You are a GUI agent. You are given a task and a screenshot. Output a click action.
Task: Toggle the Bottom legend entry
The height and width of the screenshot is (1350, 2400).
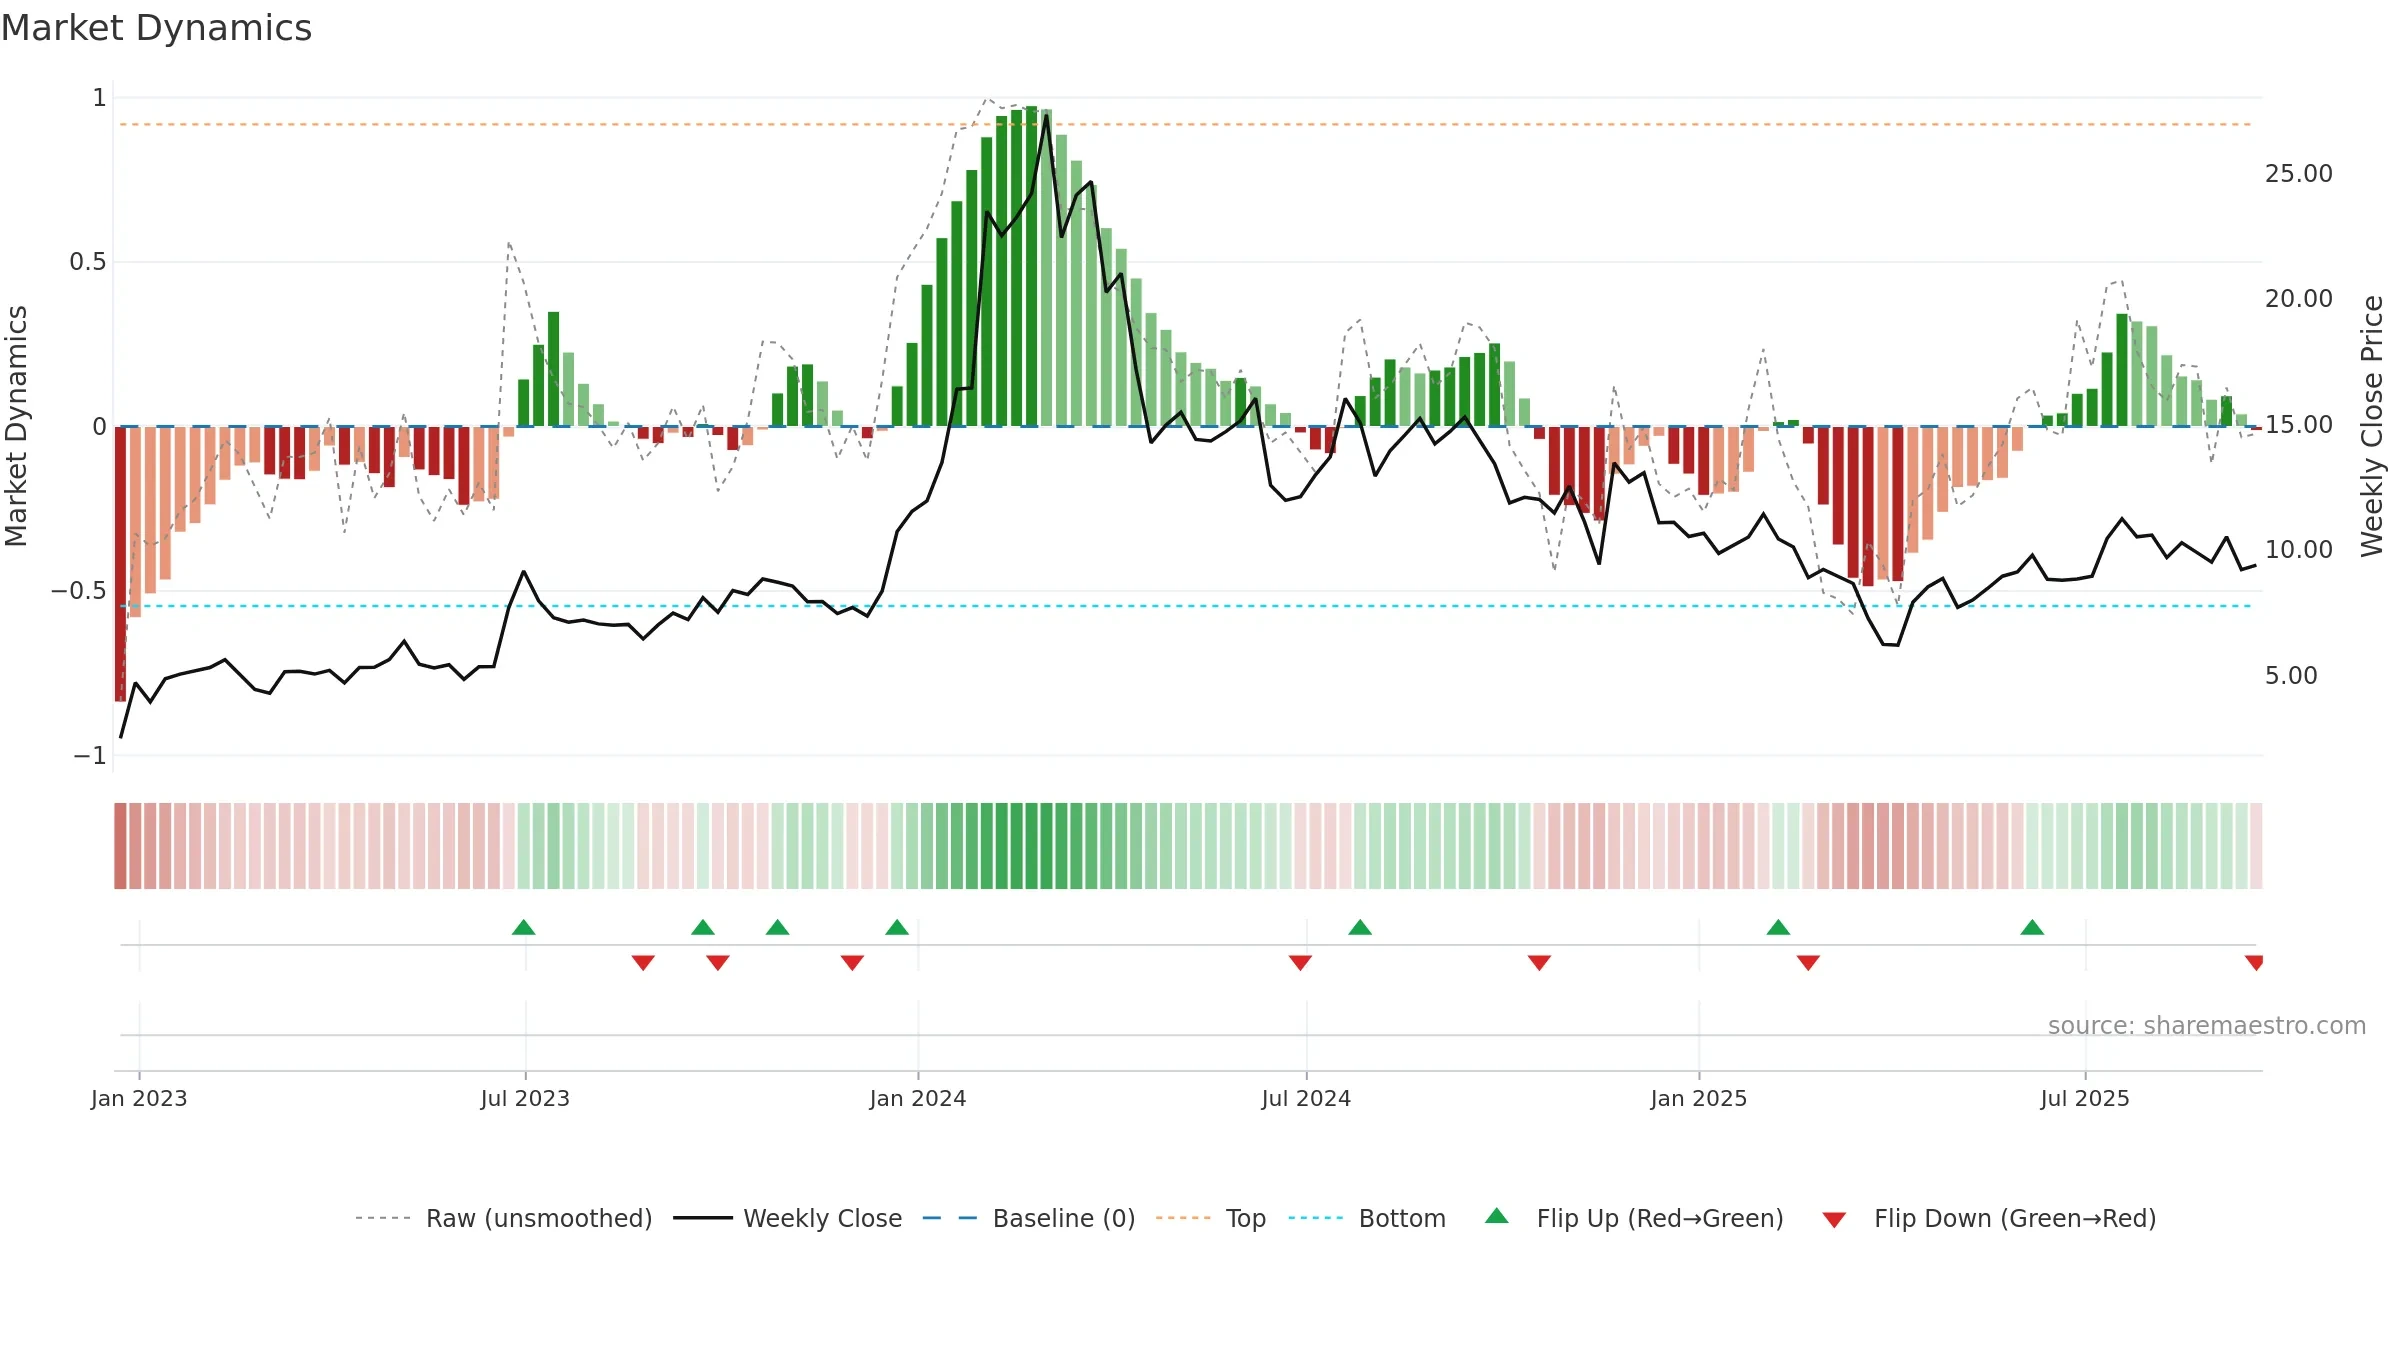(x=1367, y=1218)
